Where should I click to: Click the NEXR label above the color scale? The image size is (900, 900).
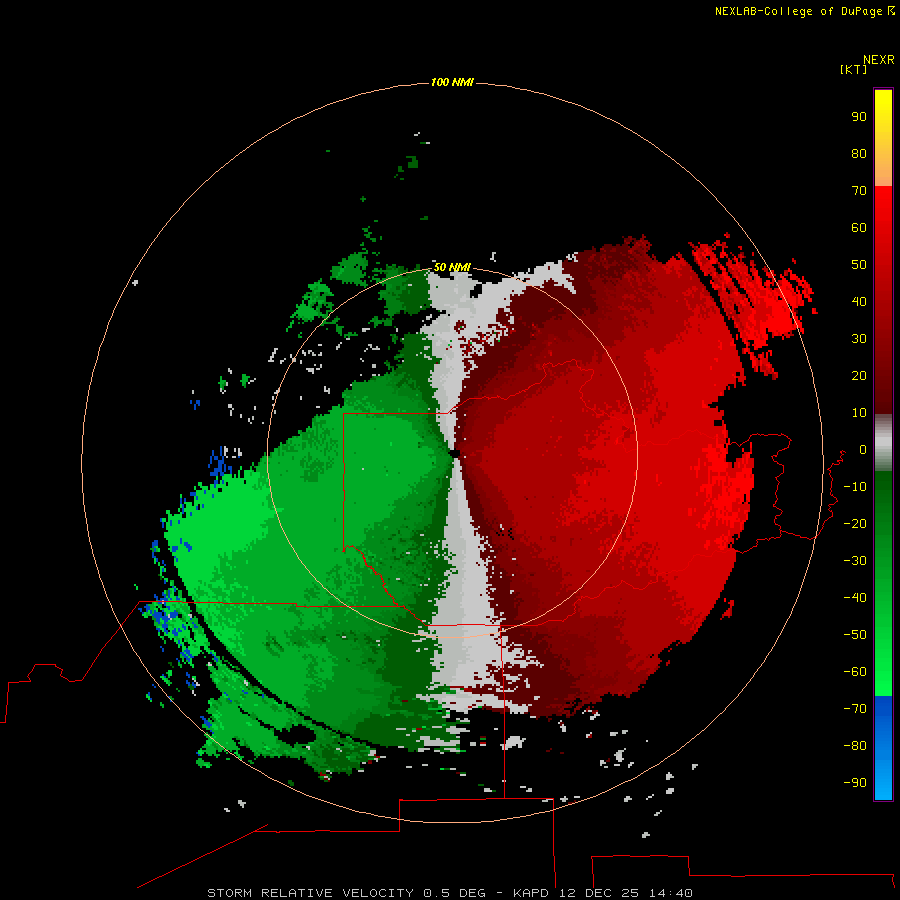879,60
